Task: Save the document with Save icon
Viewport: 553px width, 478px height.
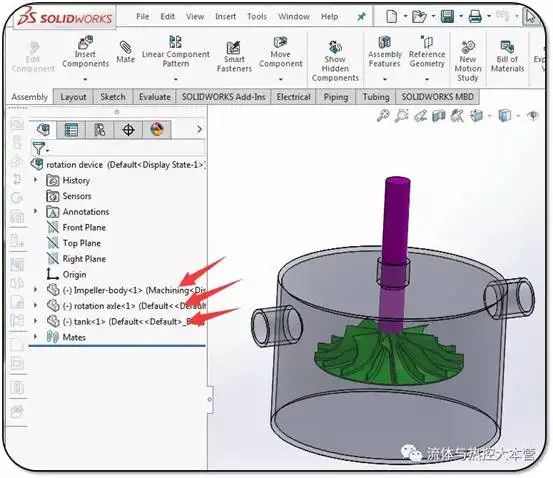Action: 447,16
